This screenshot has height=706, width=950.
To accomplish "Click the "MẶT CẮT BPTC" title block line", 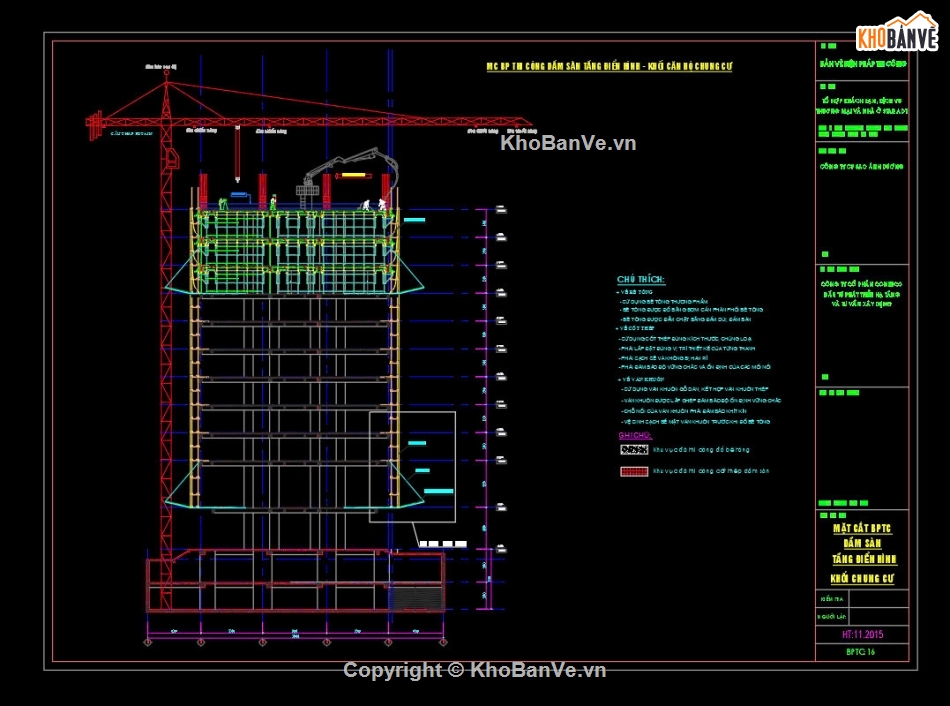I will pyautogui.click(x=862, y=528).
